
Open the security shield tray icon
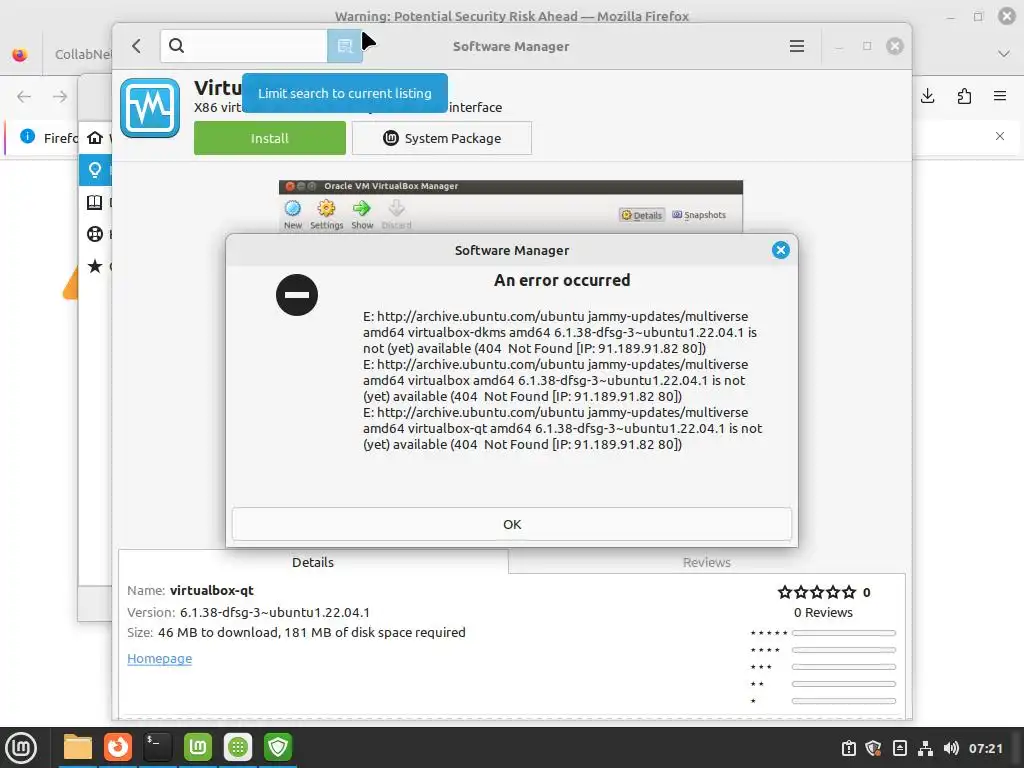tap(874, 748)
